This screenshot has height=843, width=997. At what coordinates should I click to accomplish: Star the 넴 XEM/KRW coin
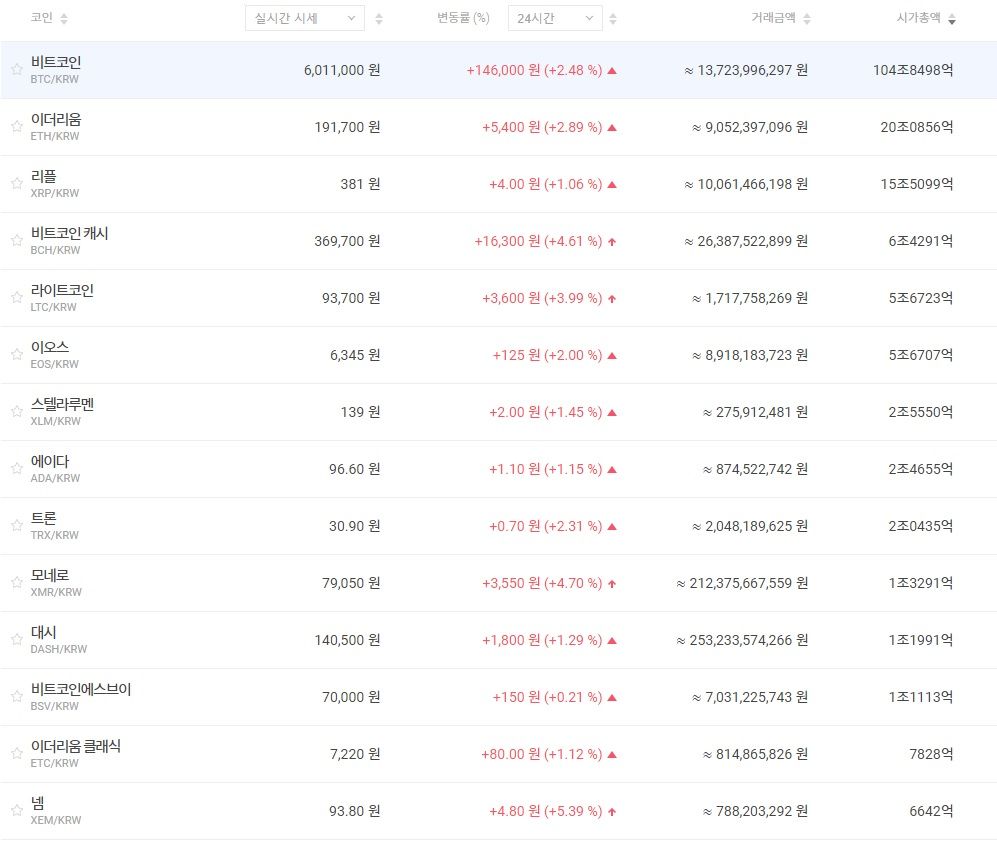(x=17, y=811)
